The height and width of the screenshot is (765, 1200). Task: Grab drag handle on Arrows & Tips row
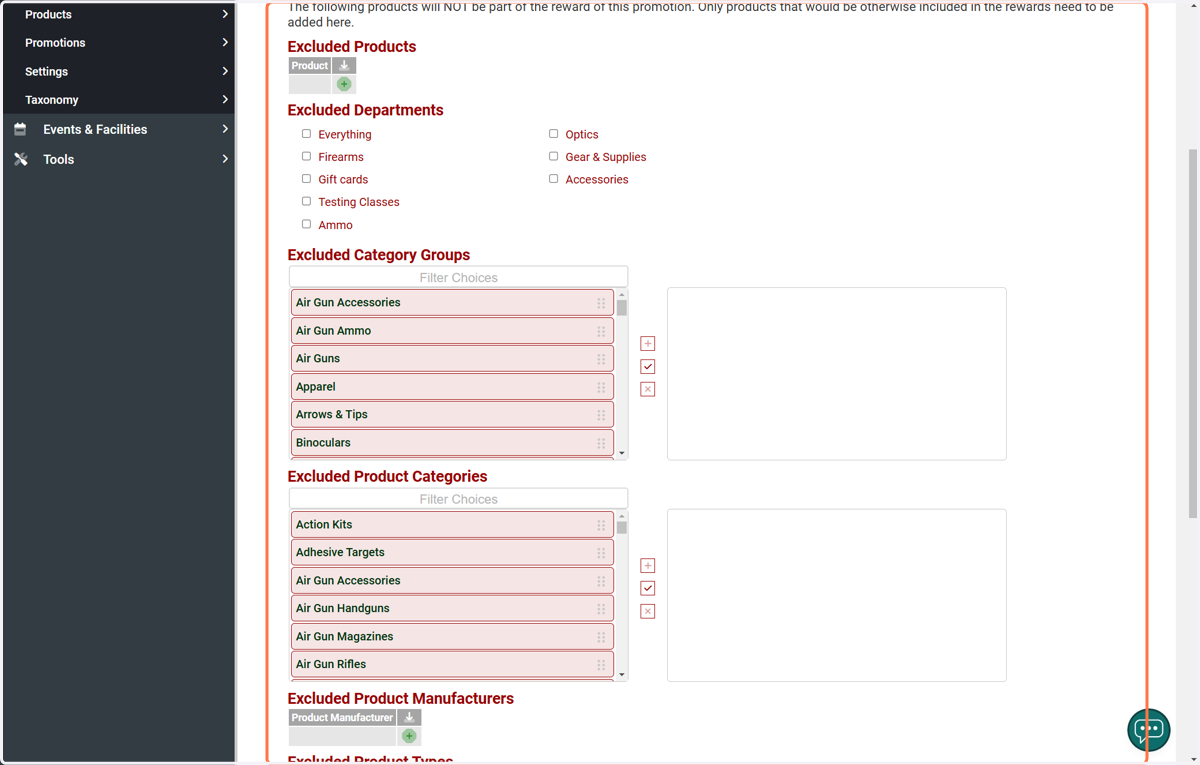pos(601,415)
